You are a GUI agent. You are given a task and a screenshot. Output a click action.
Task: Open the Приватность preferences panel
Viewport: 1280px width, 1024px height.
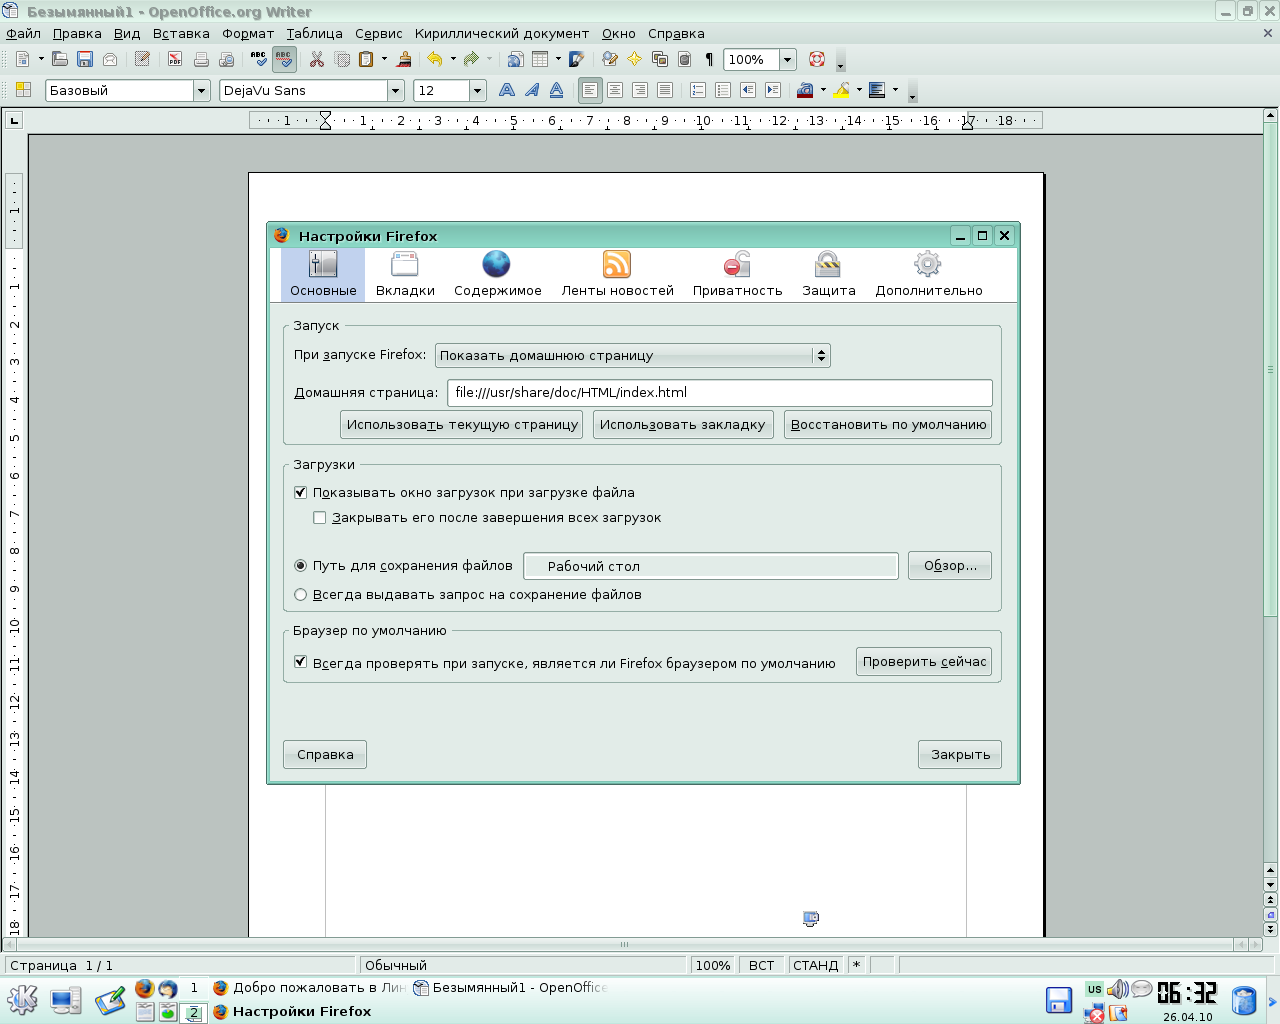[737, 274]
